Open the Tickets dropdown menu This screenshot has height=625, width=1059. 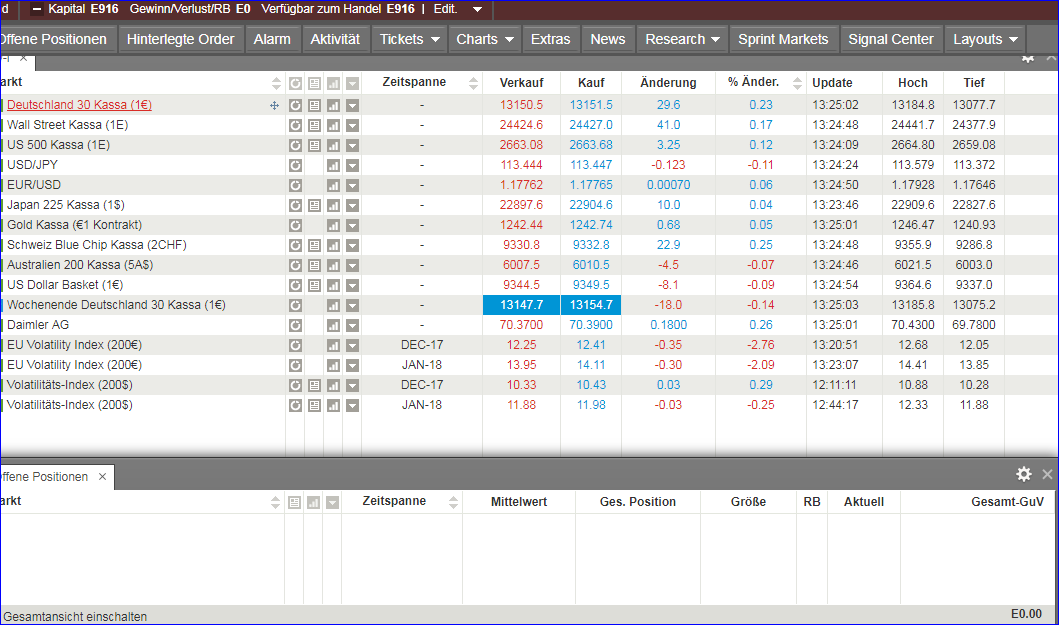point(409,39)
